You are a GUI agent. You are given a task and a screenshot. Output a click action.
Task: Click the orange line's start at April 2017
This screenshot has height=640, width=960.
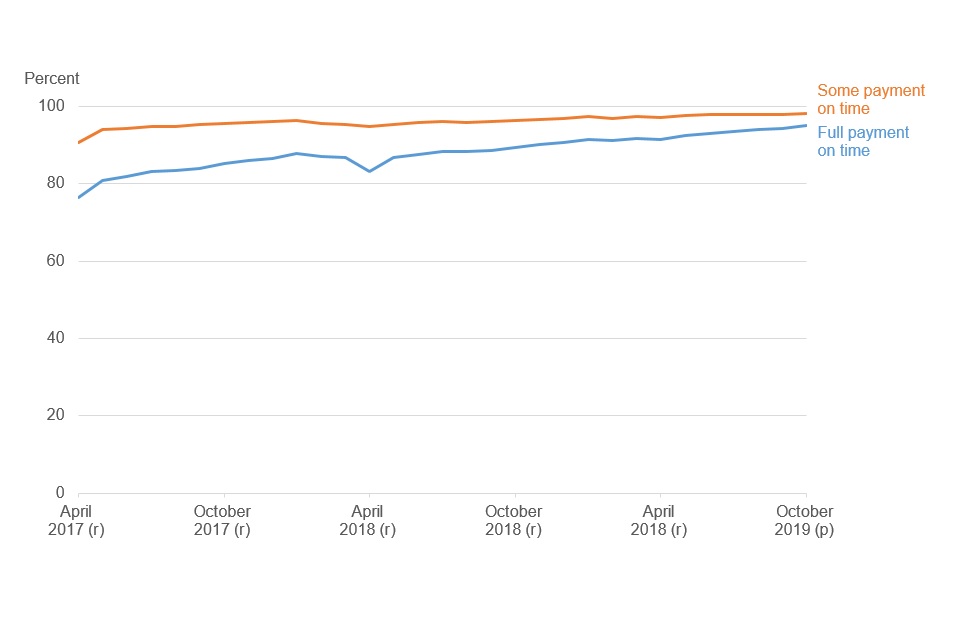tap(79, 143)
